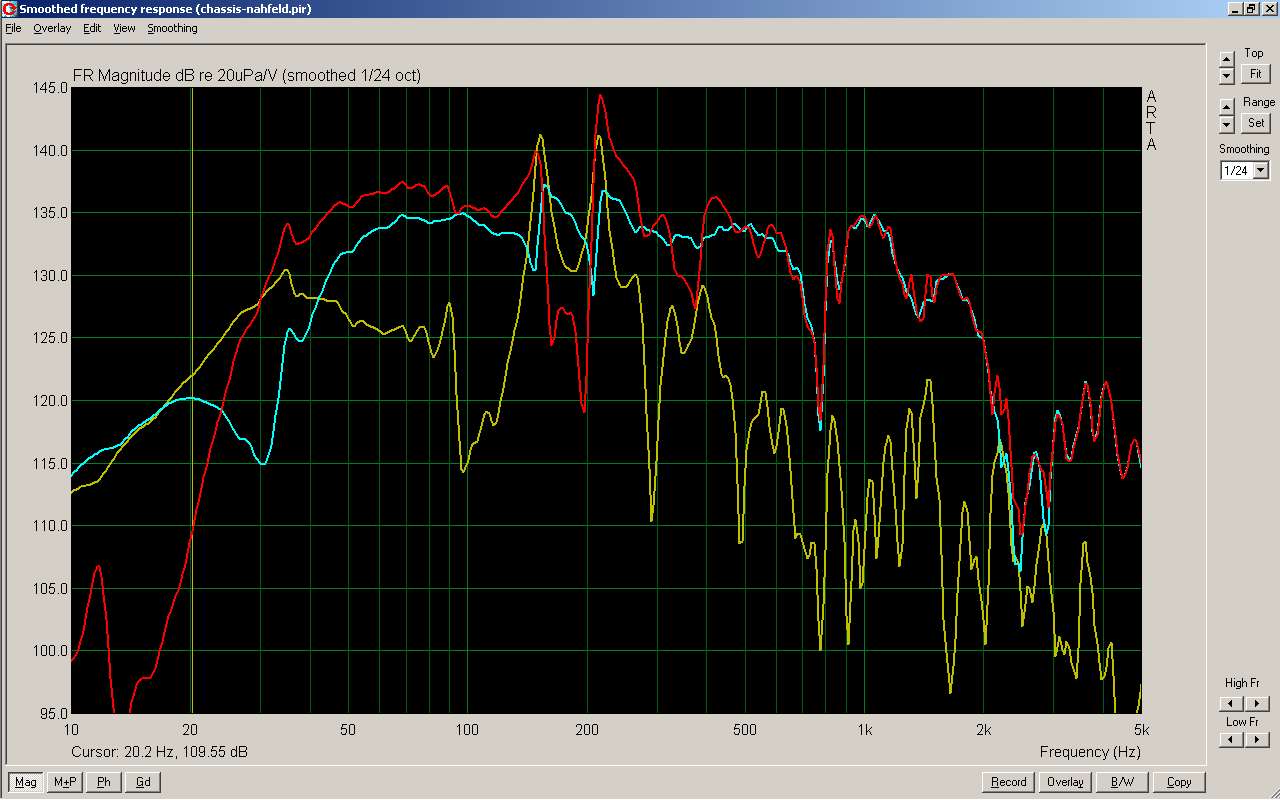
Task: Open the Smoothing menu in menu bar
Action: [x=172, y=28]
